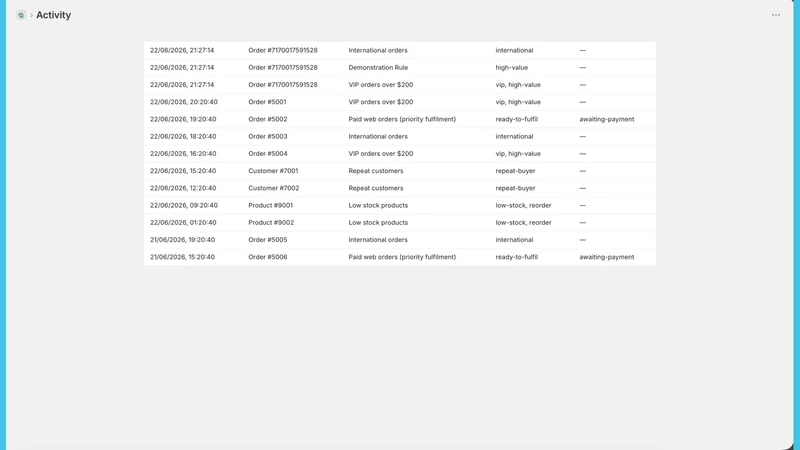Click timestamp '21/06/2026, 15:20:40'
This screenshot has height=450, width=800.
coord(183,257)
